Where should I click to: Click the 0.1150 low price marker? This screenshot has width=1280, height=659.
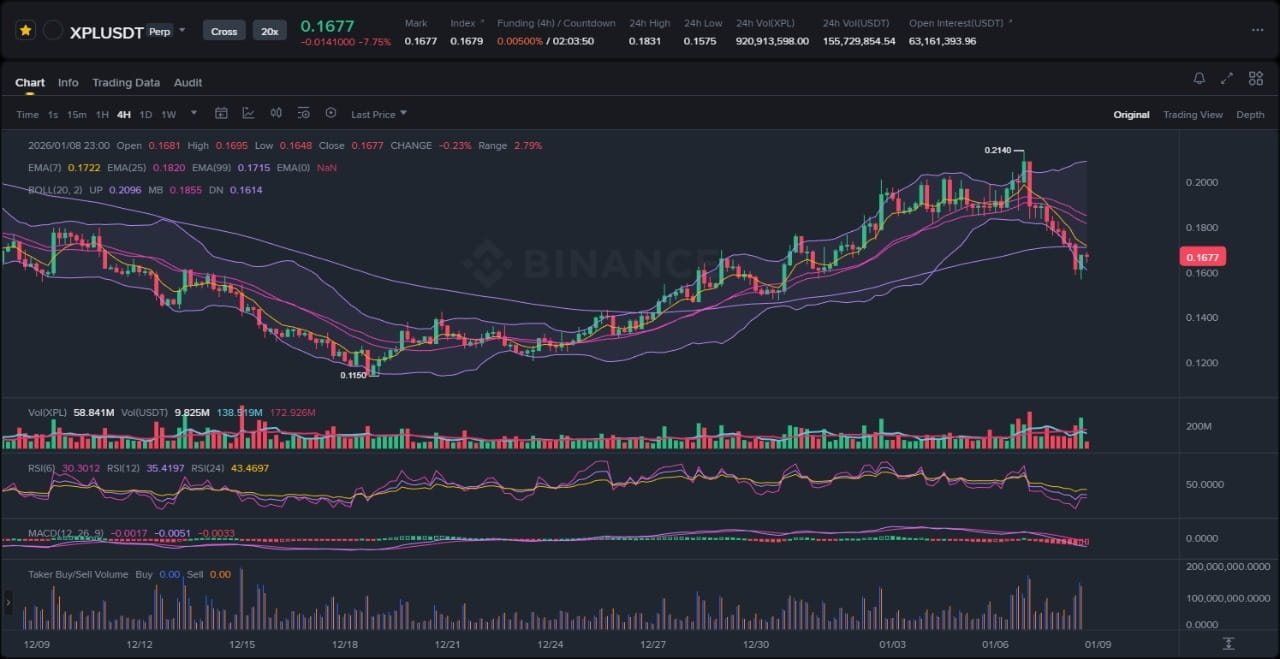353,375
